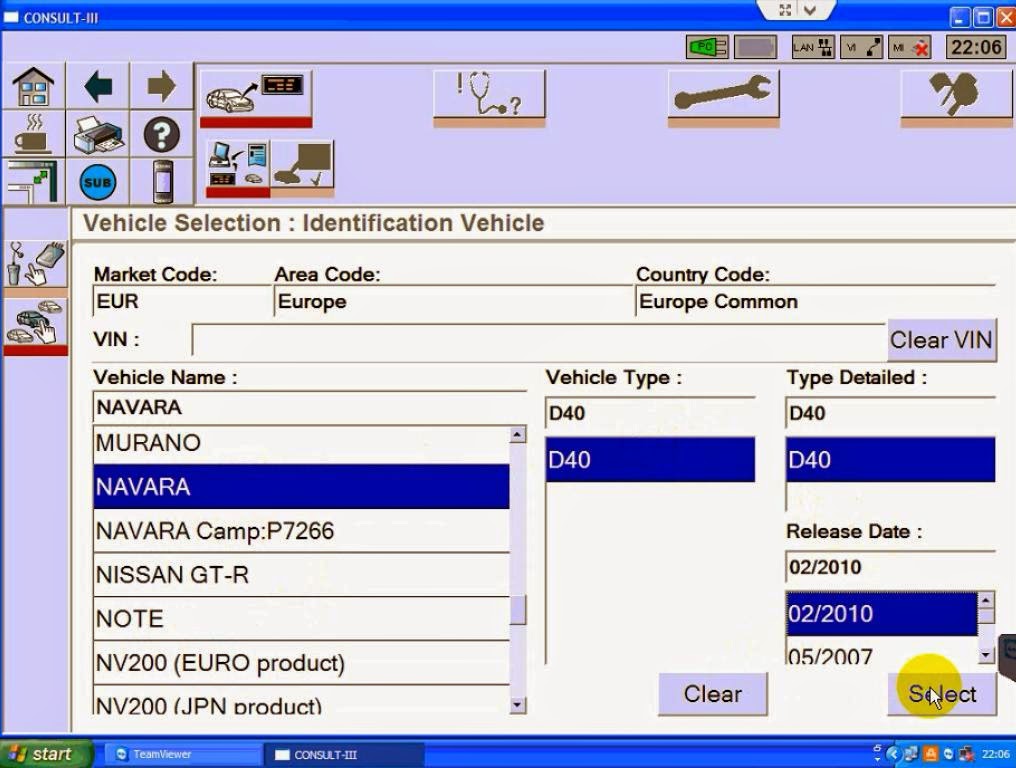Click the printer icon
Viewport: 1016px width, 768px height.
click(x=98, y=134)
